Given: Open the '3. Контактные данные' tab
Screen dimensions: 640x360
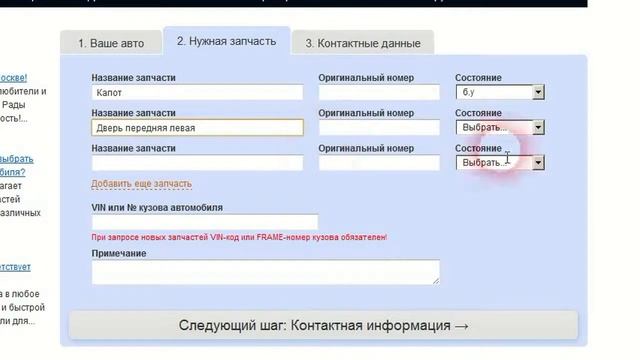Looking at the screenshot, I should point(363,42).
